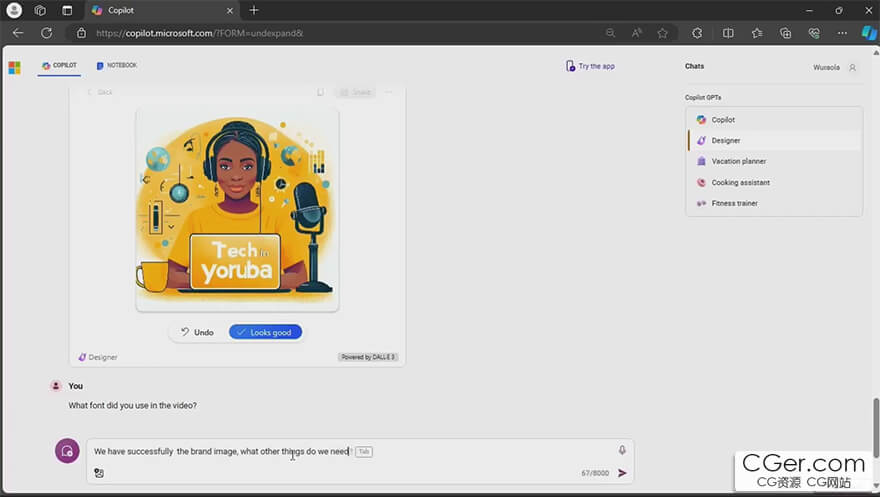Add this page to favorites star
880x497 pixels.
(663, 33)
